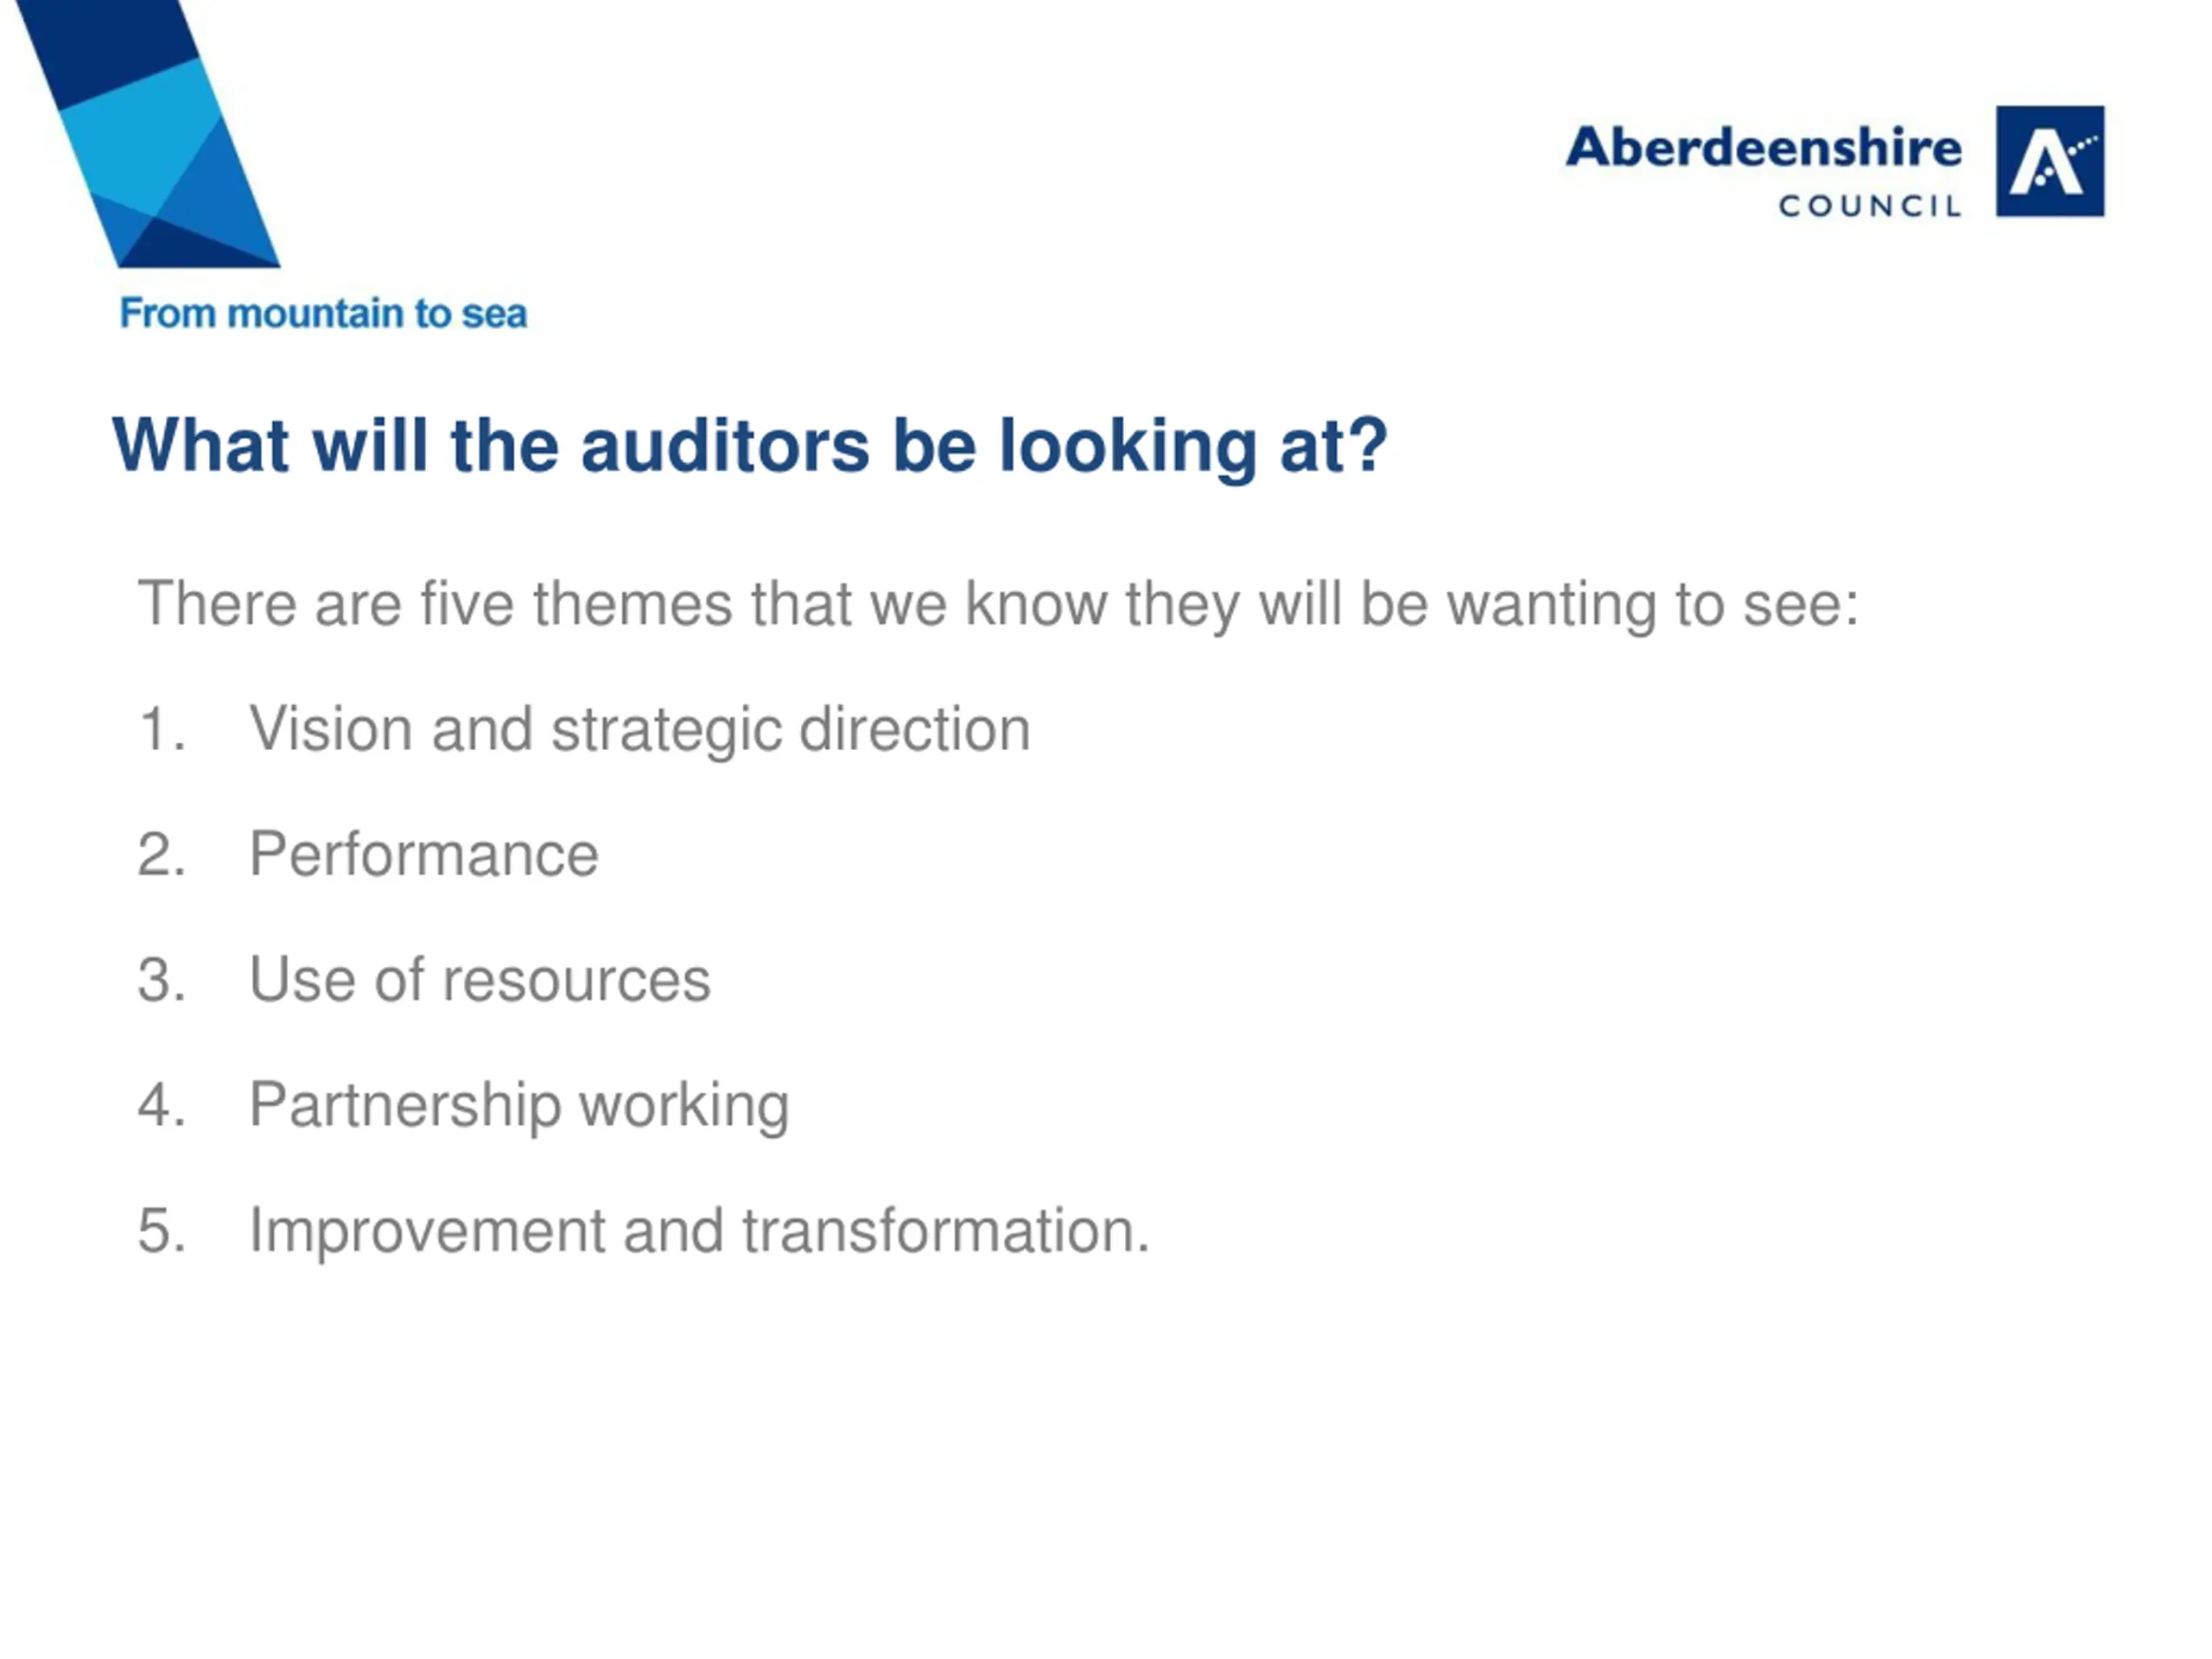Click list number 5
Image resolution: width=2212 pixels, height=1659 pixels.
[x=162, y=1230]
